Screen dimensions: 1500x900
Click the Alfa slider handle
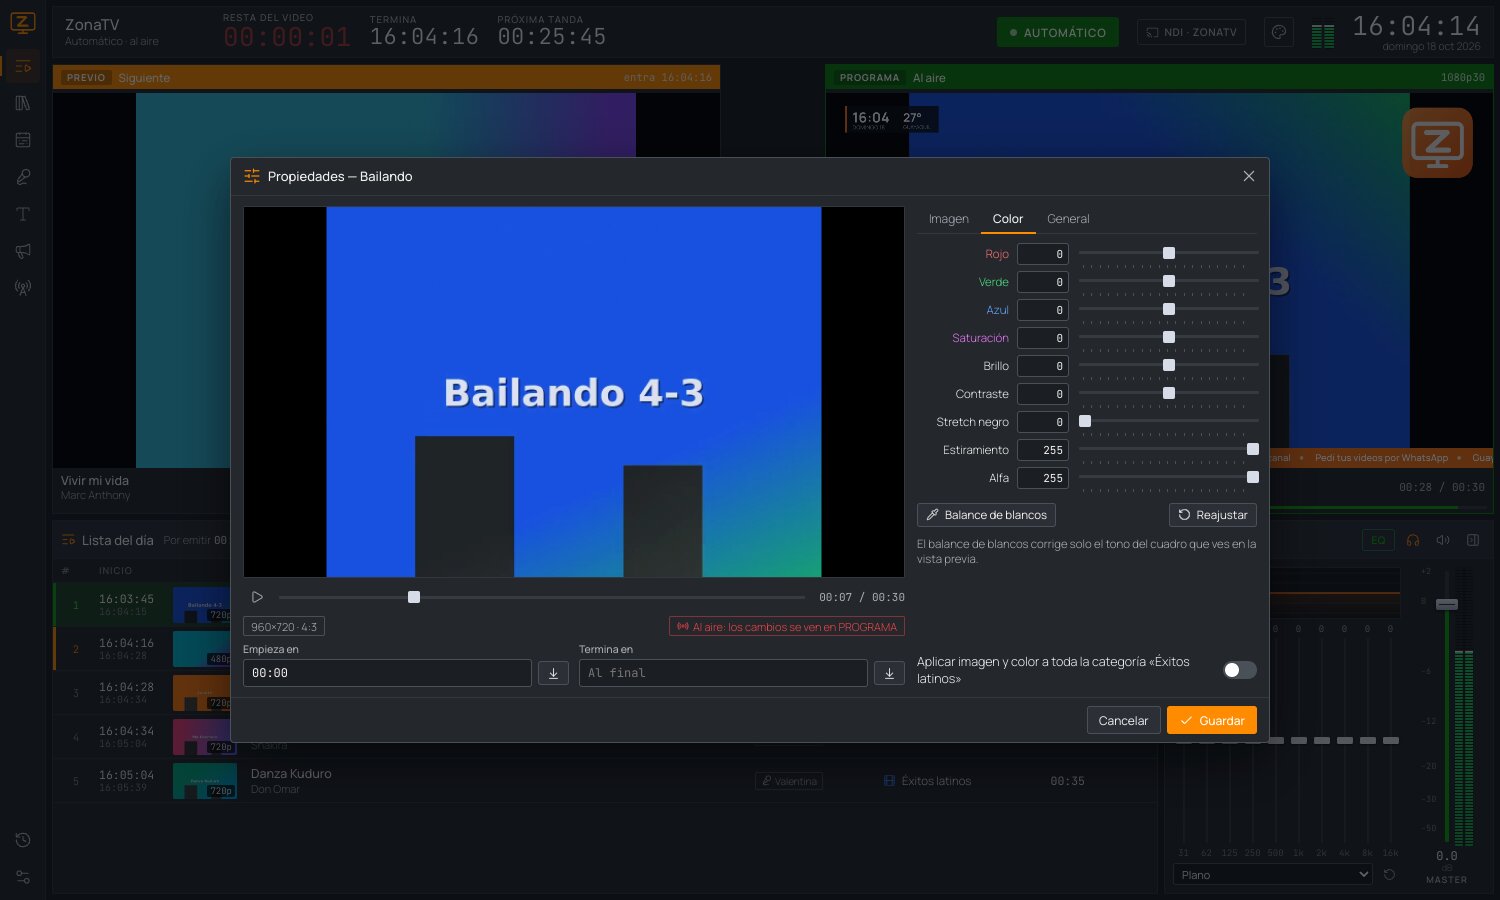[x=1253, y=477]
